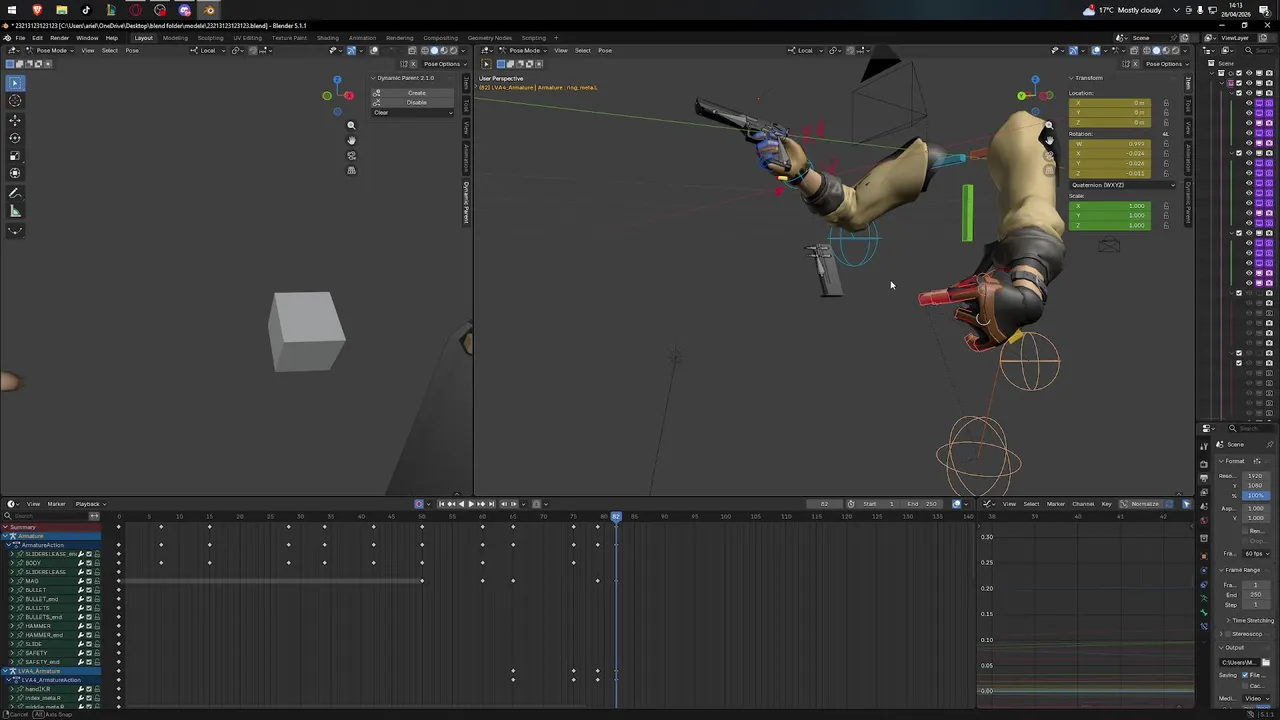Click Blender icon in Windows taskbar
This screenshot has width=1280, height=720.
209,10
